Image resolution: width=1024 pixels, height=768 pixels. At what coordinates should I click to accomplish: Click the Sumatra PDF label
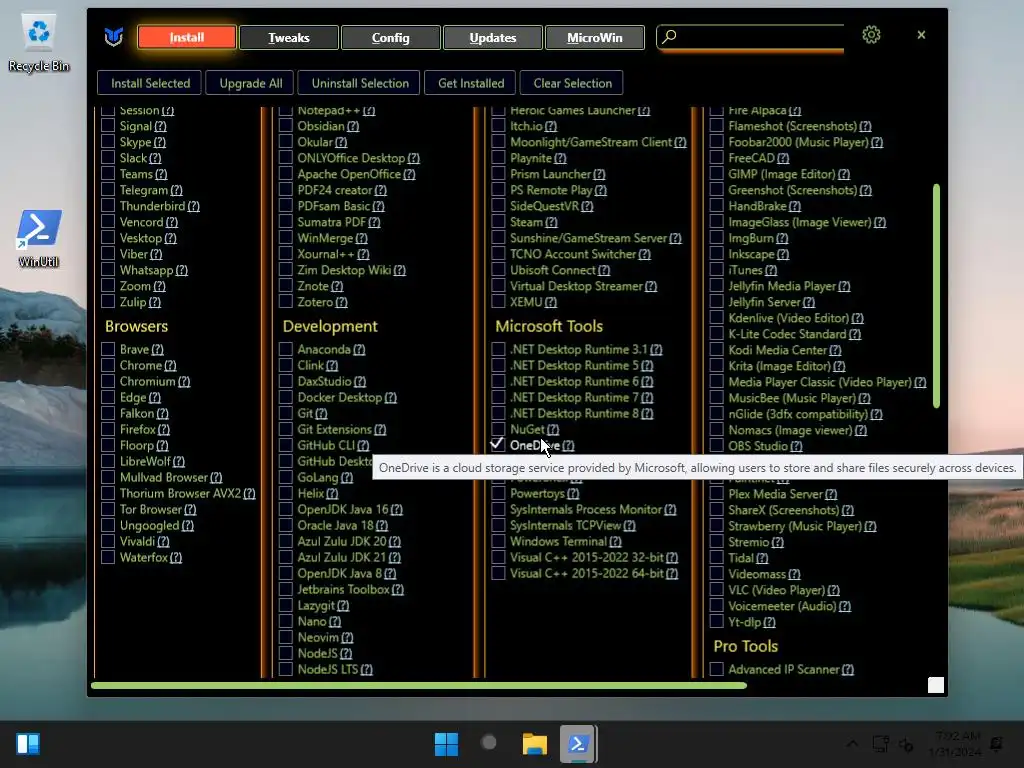pyautogui.click(x=331, y=222)
